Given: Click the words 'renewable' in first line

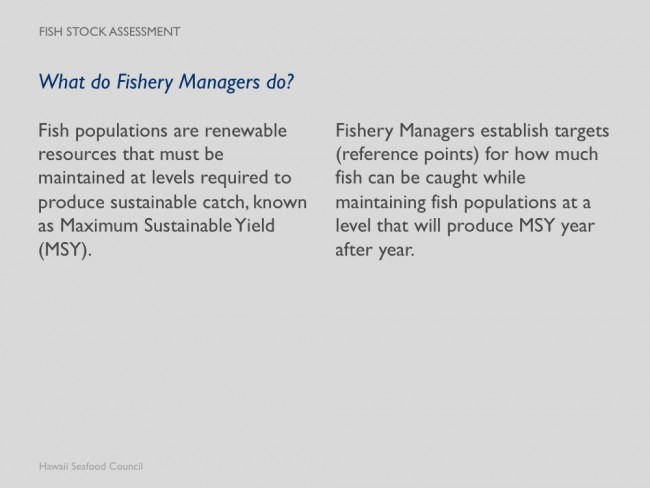Looking at the screenshot, I should pyautogui.click(x=245, y=131).
